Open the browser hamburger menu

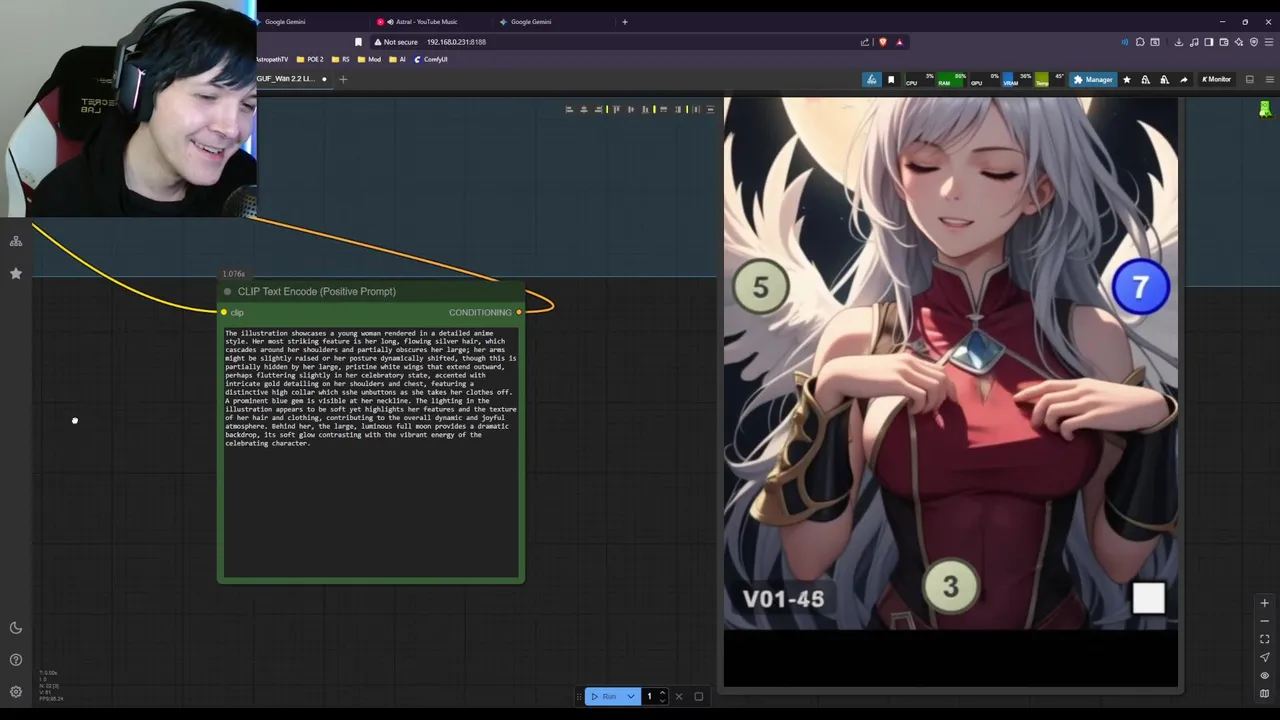pos(1269,42)
